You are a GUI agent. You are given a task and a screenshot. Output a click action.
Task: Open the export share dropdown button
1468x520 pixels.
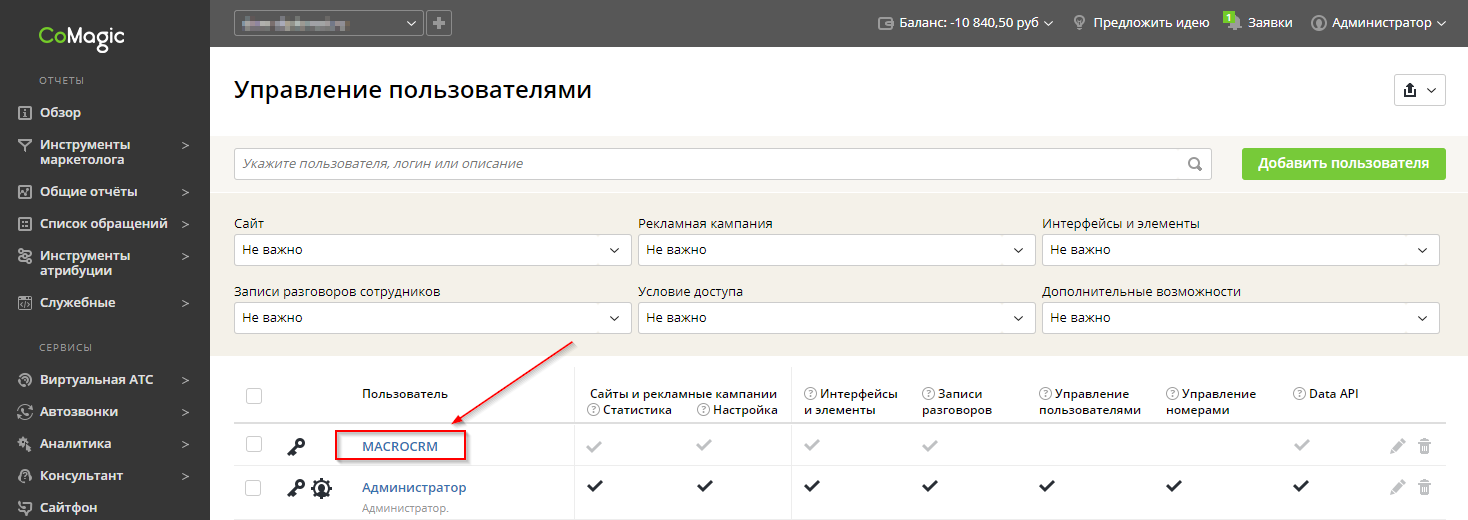pyautogui.click(x=1419, y=90)
